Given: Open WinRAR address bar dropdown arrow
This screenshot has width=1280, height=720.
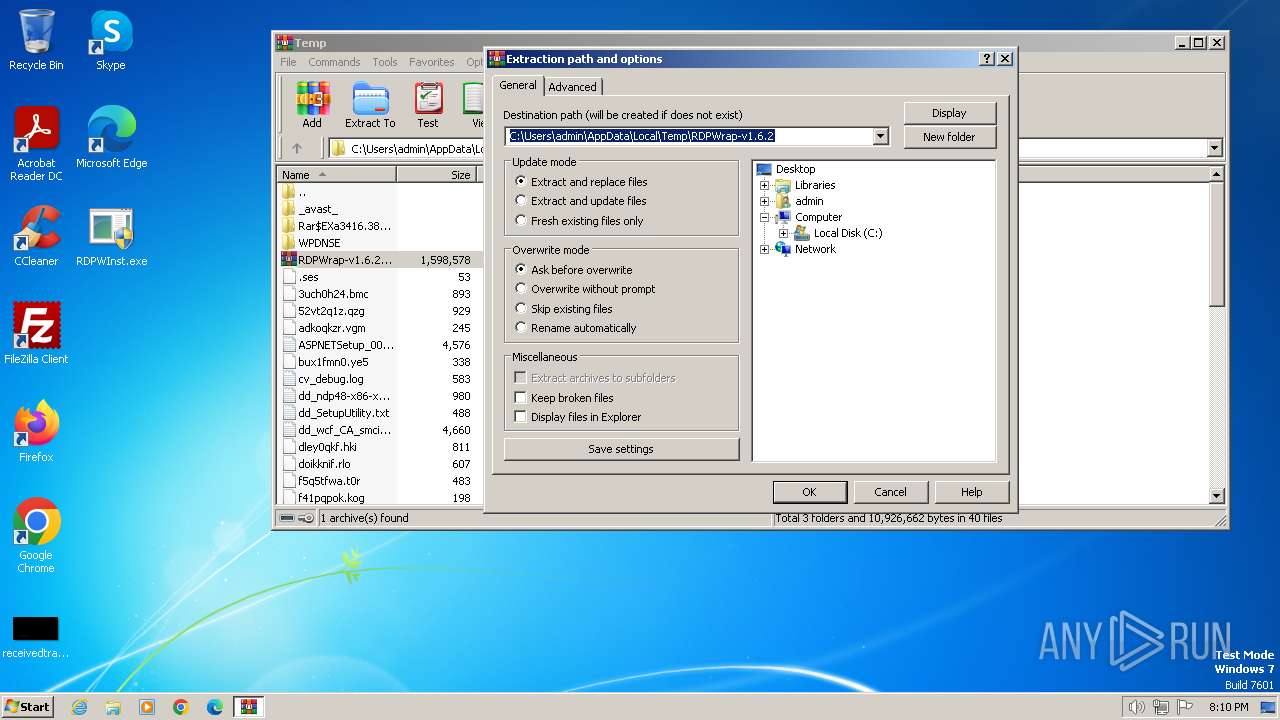Looking at the screenshot, I should click(1215, 148).
